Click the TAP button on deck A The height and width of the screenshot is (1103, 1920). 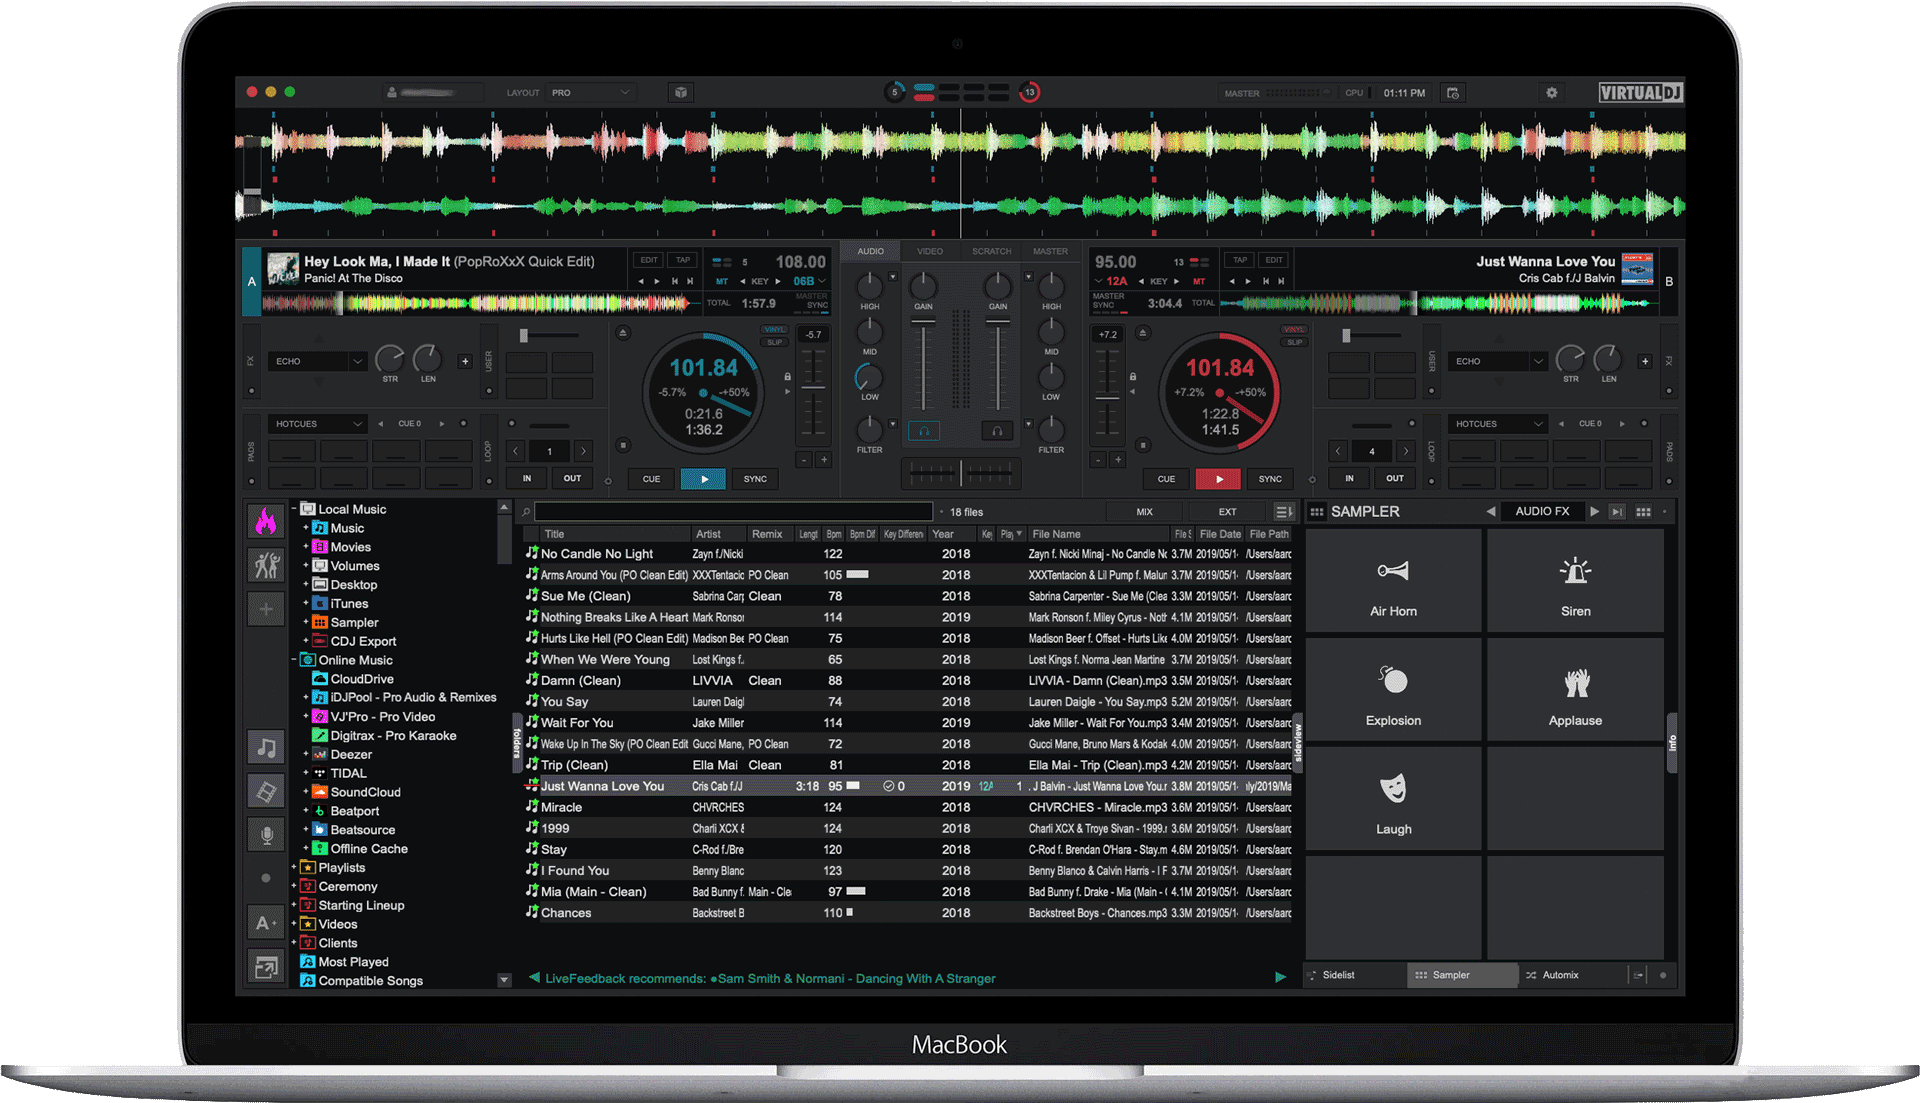click(x=683, y=260)
